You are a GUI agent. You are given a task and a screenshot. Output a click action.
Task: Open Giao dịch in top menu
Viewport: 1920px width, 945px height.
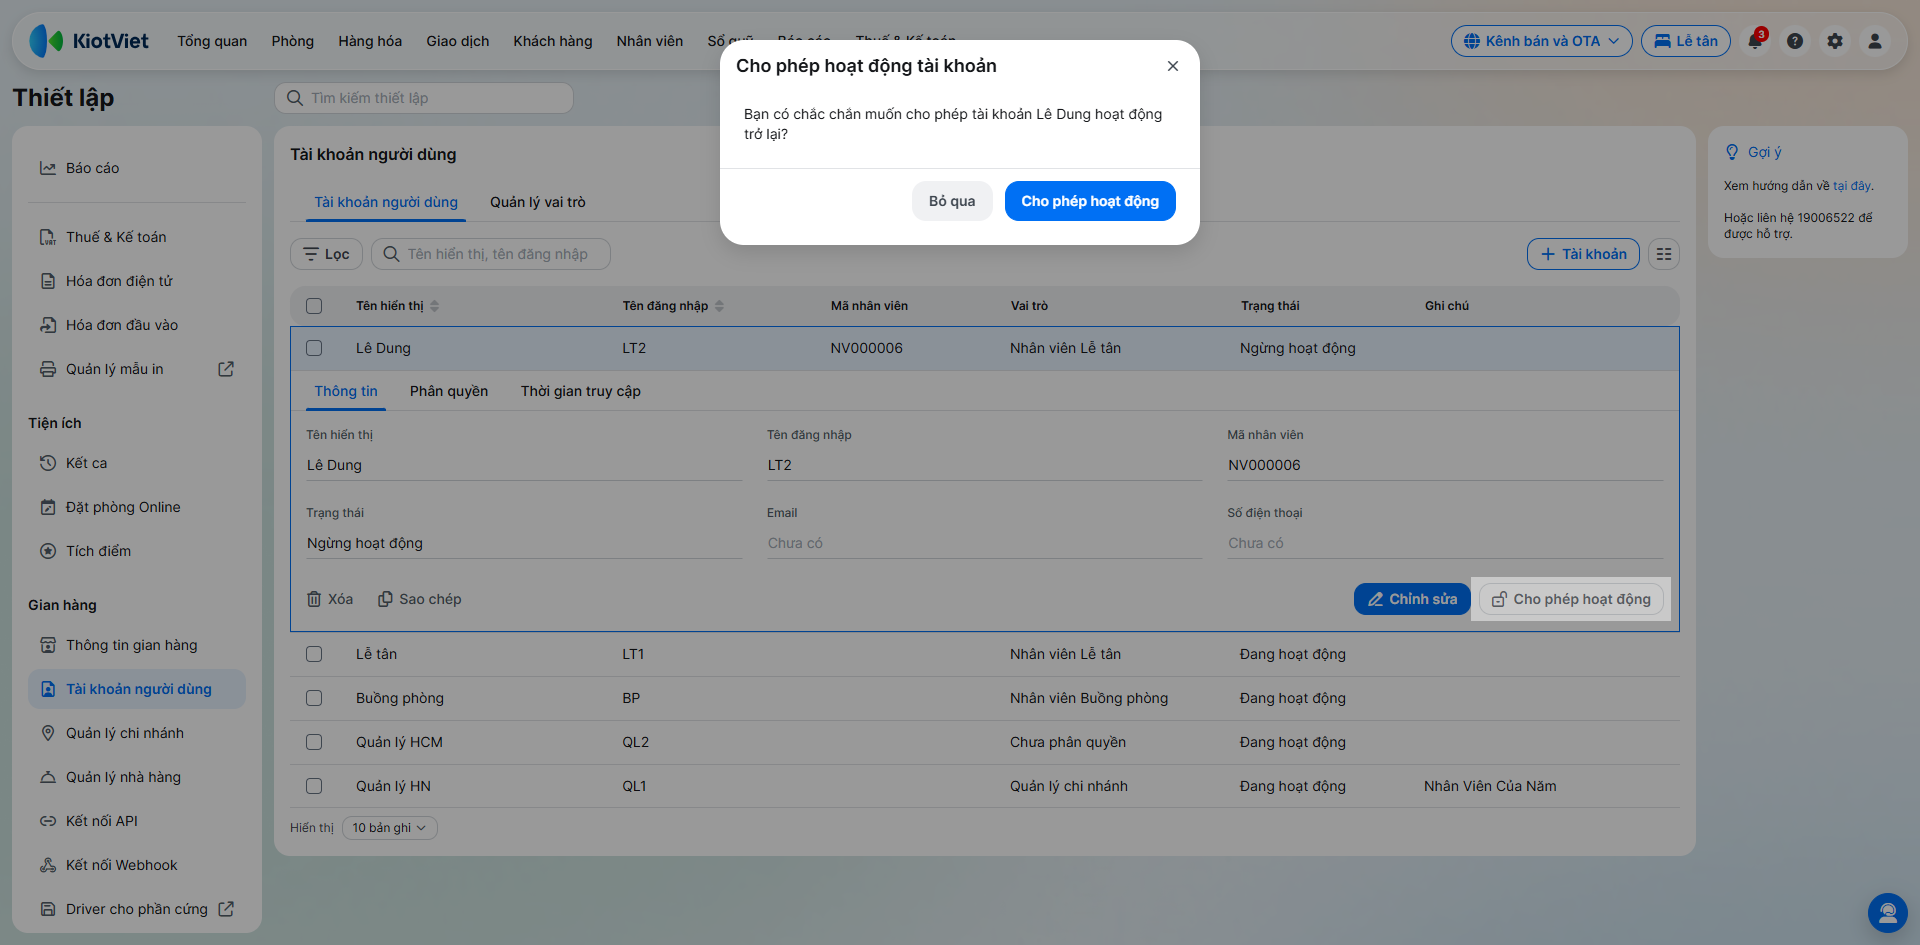[x=458, y=41]
